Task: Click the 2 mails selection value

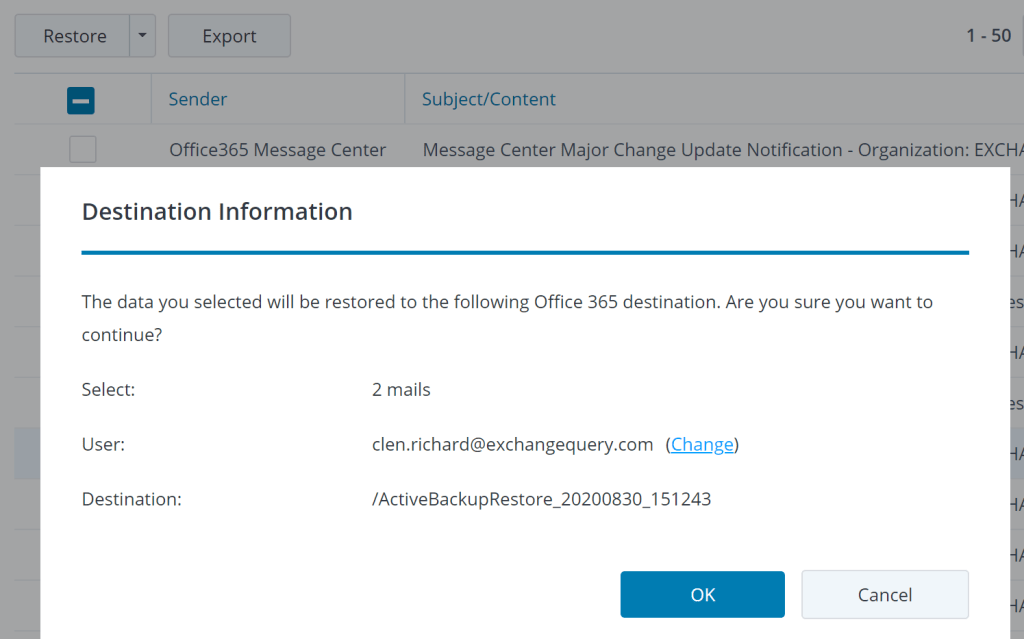Action: click(401, 390)
